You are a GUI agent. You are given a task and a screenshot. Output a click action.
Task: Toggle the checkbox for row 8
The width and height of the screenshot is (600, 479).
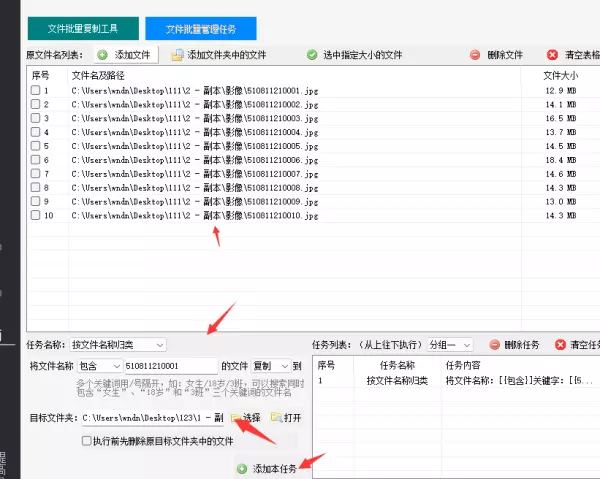35,187
